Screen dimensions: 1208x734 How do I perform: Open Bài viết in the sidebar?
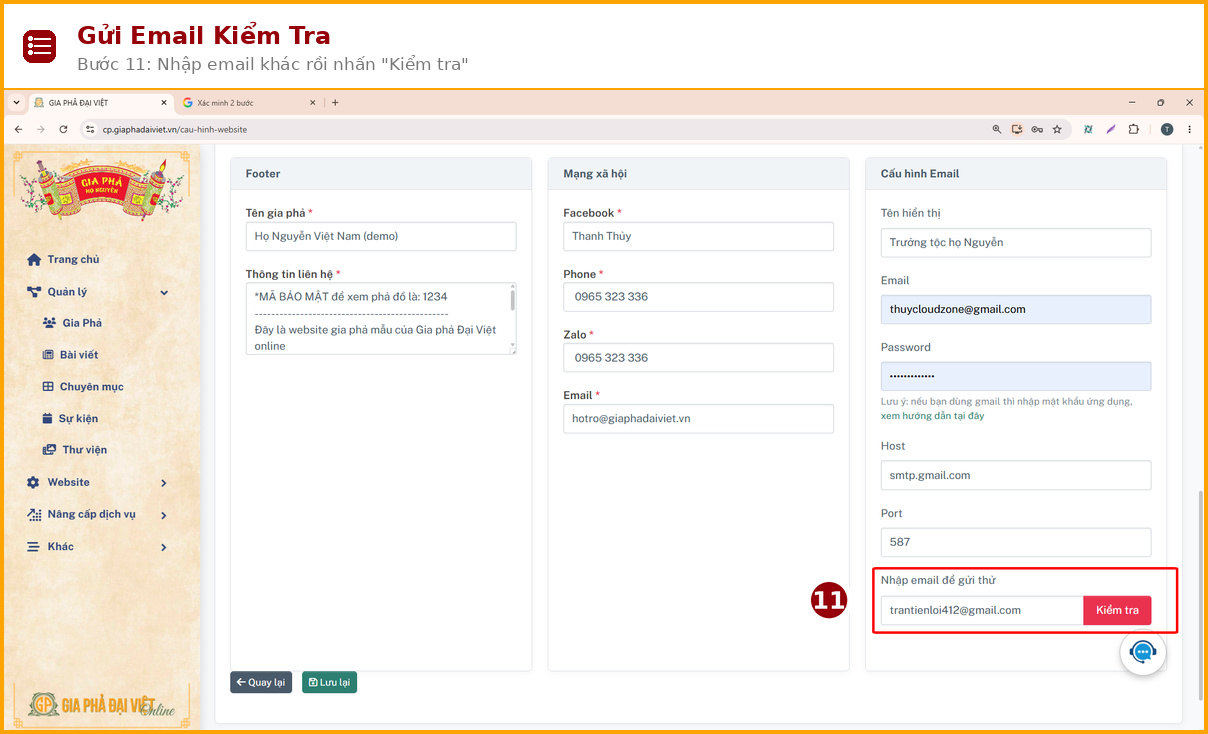(70, 355)
